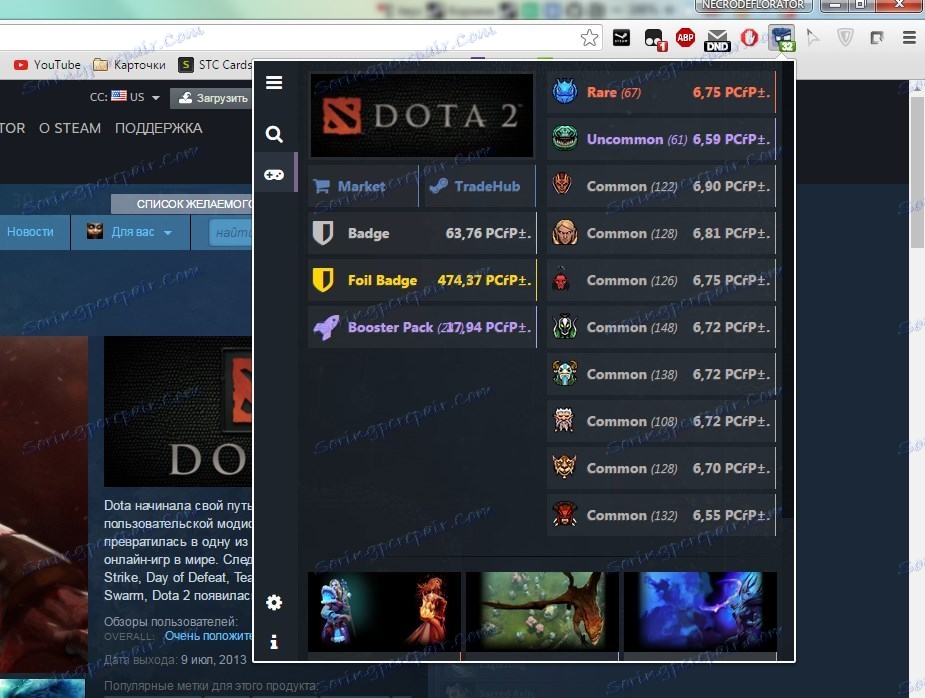This screenshot has width=925, height=698.
Task: Switch to the TradeHub tab
Action: [x=477, y=186]
